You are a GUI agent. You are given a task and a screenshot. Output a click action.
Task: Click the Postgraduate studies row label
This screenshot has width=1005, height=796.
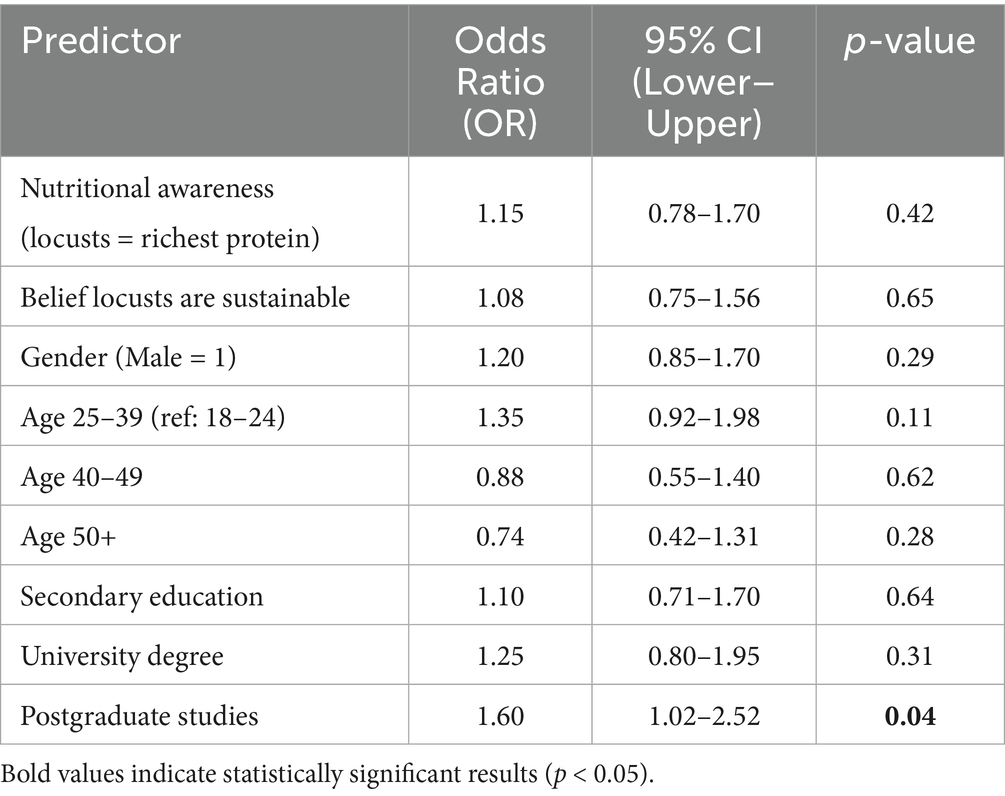click(x=140, y=716)
